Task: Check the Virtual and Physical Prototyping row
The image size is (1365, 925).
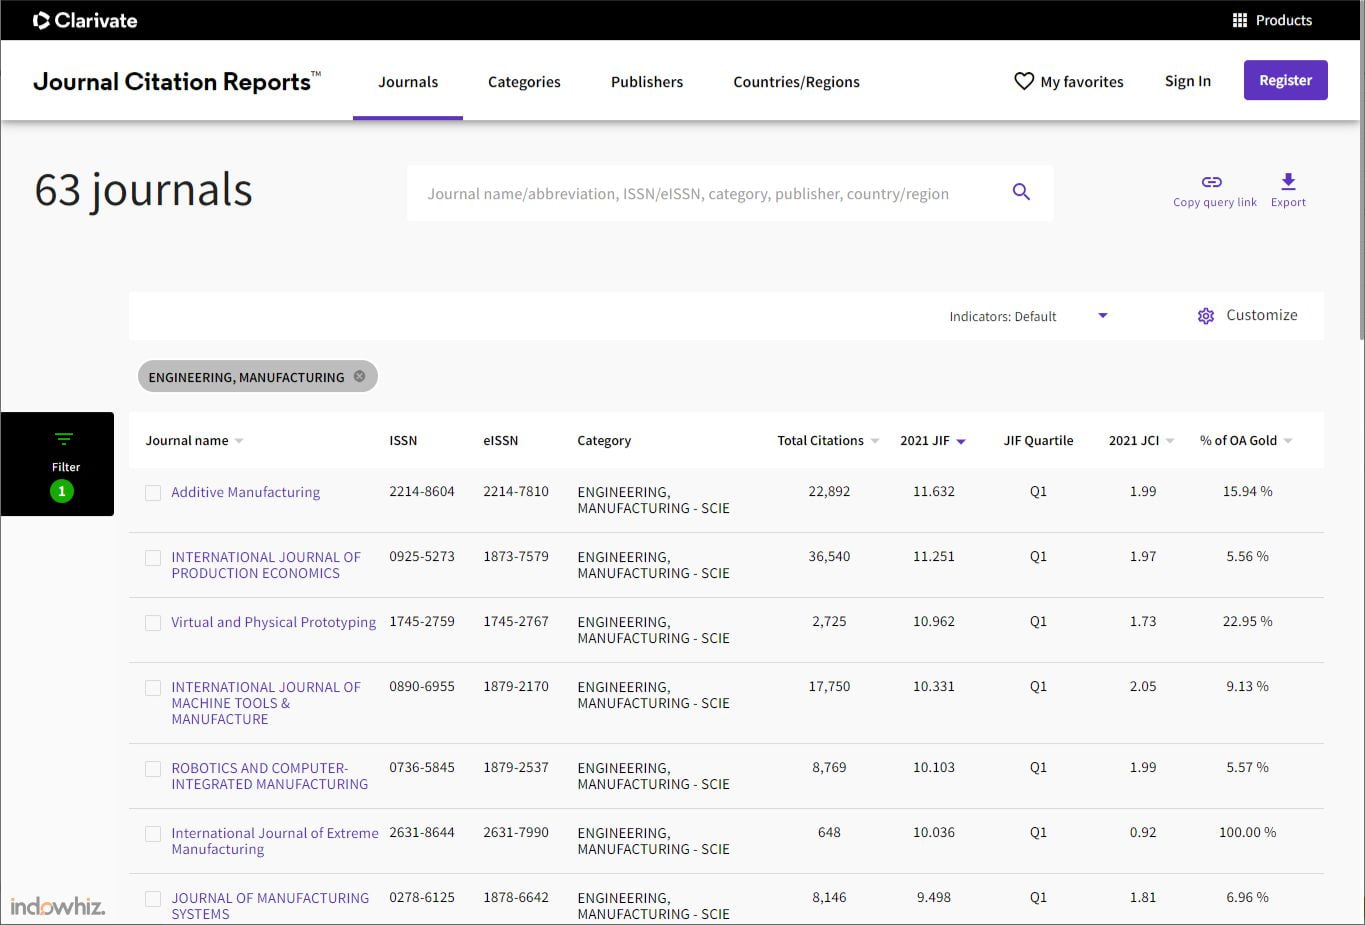Action: coord(153,623)
